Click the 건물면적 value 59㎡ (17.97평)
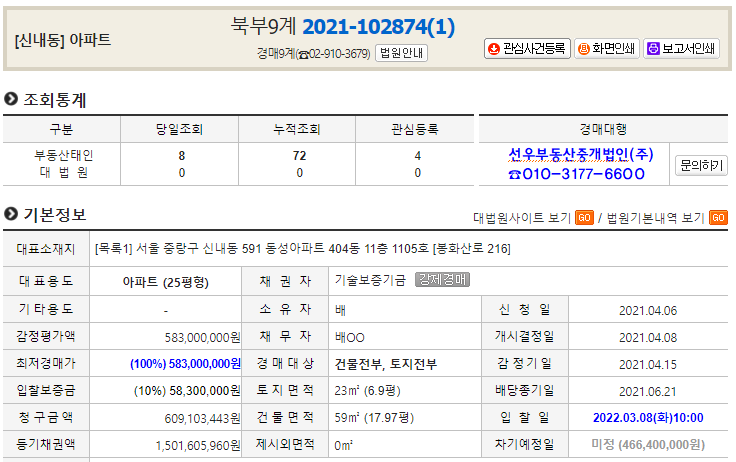 click(x=374, y=418)
